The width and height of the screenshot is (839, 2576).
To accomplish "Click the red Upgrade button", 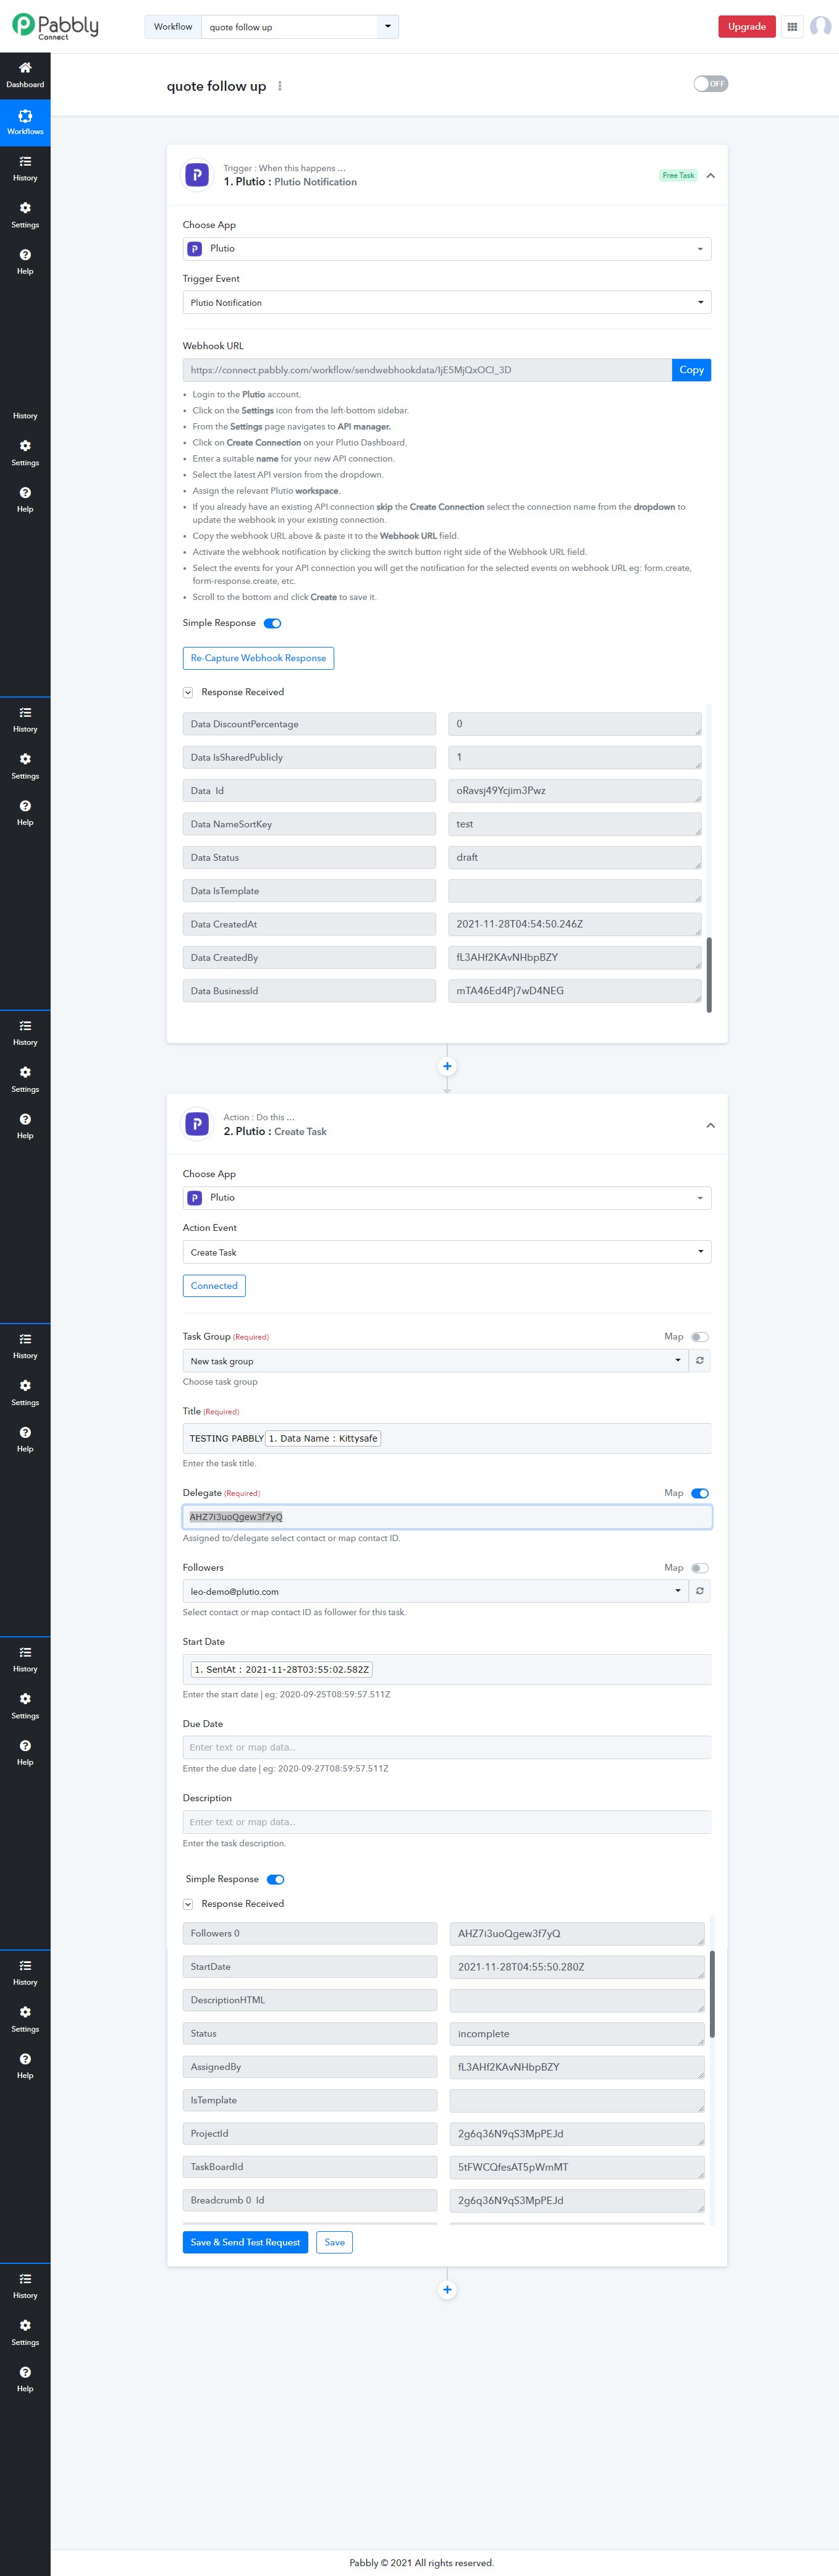I will click(747, 27).
